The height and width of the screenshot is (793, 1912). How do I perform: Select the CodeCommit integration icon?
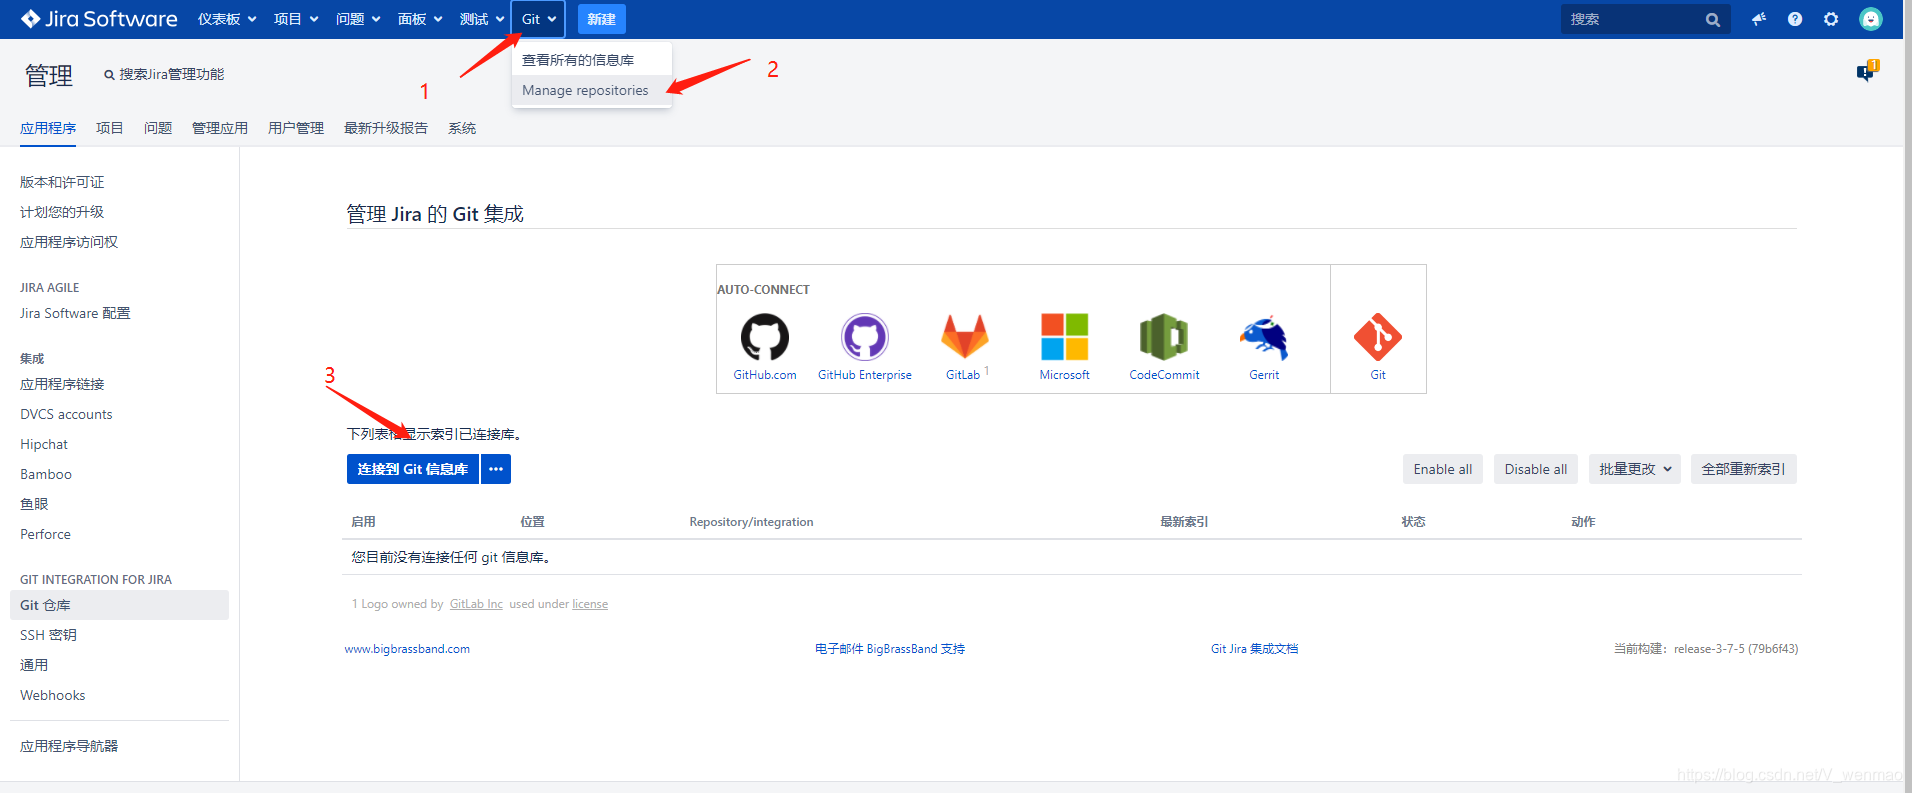pyautogui.click(x=1164, y=337)
